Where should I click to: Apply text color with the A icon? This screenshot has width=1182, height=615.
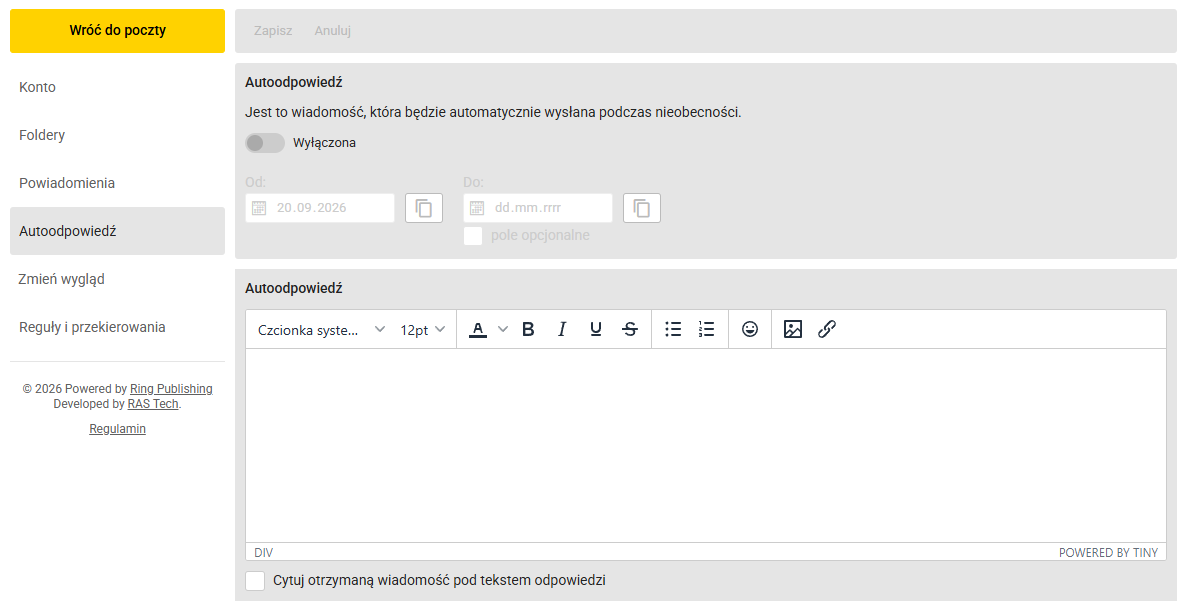(478, 329)
